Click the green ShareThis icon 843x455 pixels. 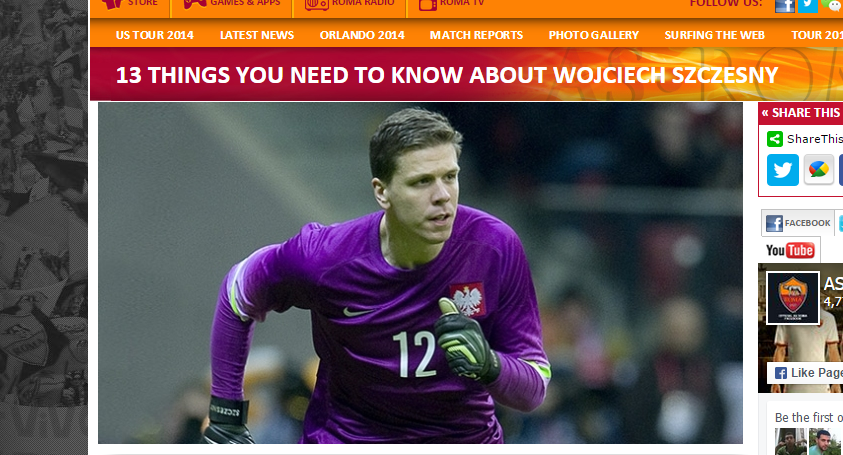775,139
